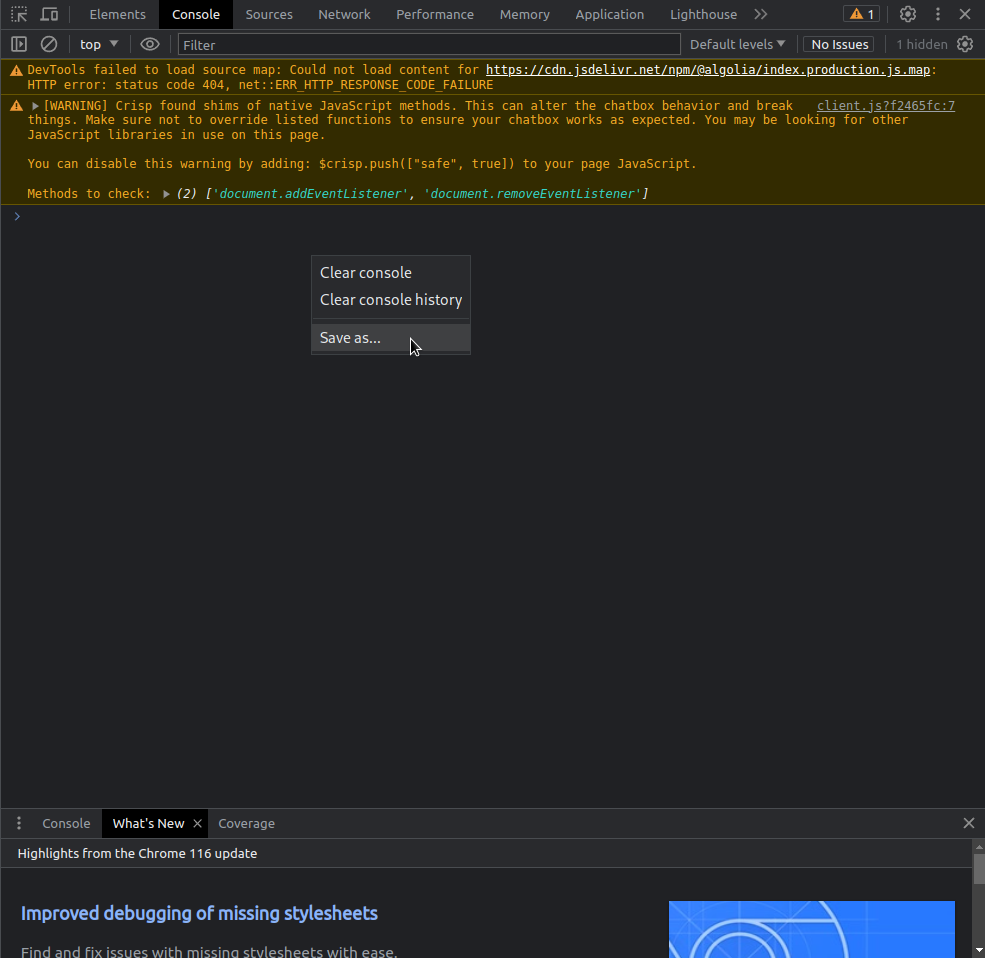Click Highlights from the Chrome 116 update text
This screenshot has height=958, width=985.
(137, 853)
